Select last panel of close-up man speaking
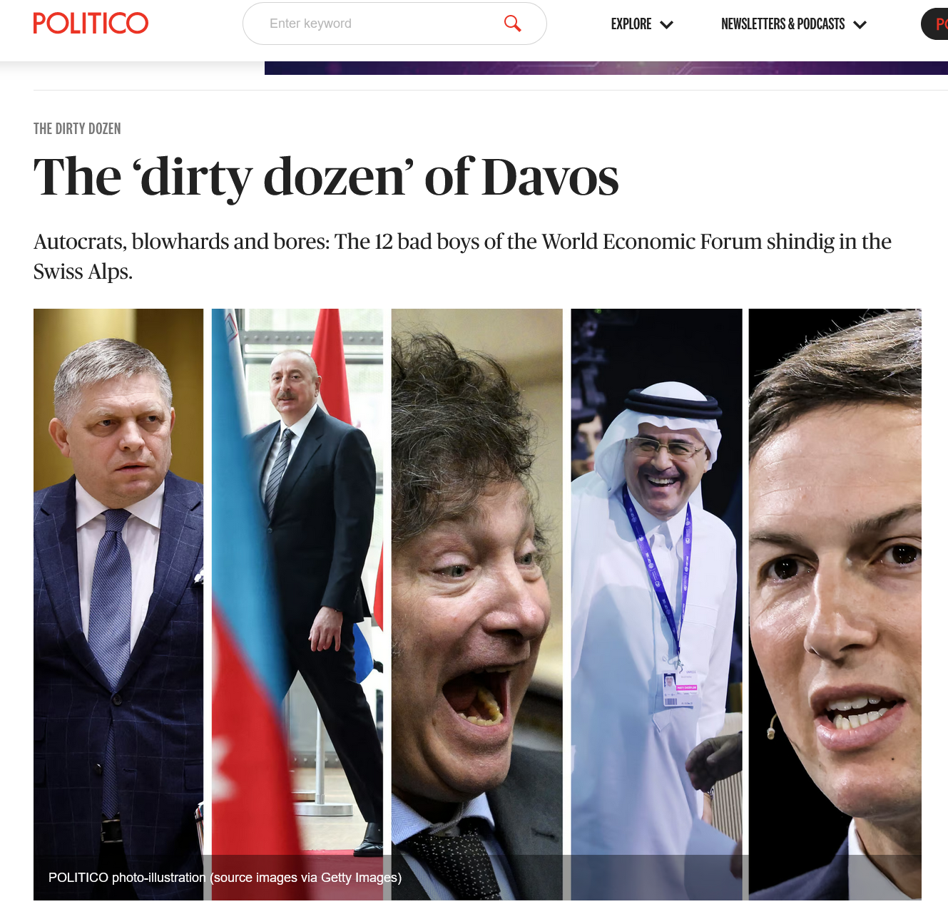The image size is (948, 924). [x=835, y=604]
